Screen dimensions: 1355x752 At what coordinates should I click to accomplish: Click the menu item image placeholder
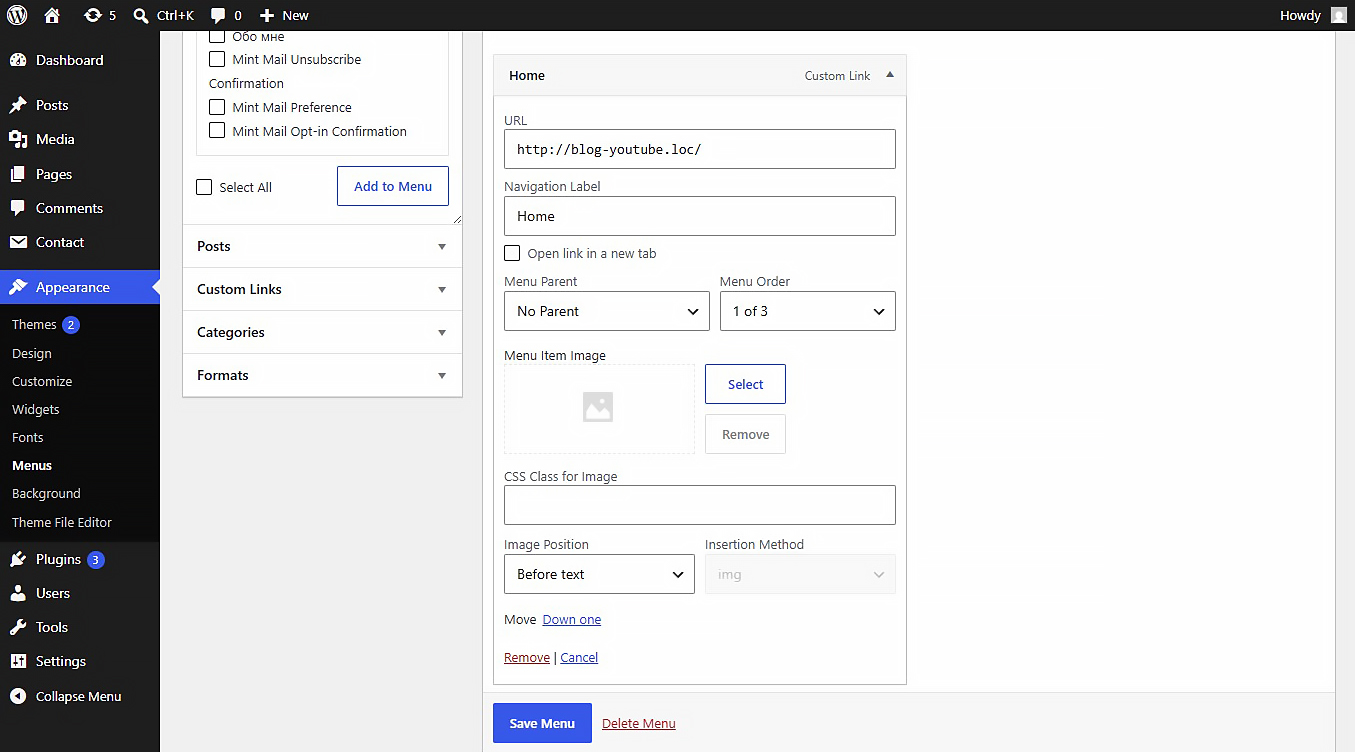coord(599,408)
